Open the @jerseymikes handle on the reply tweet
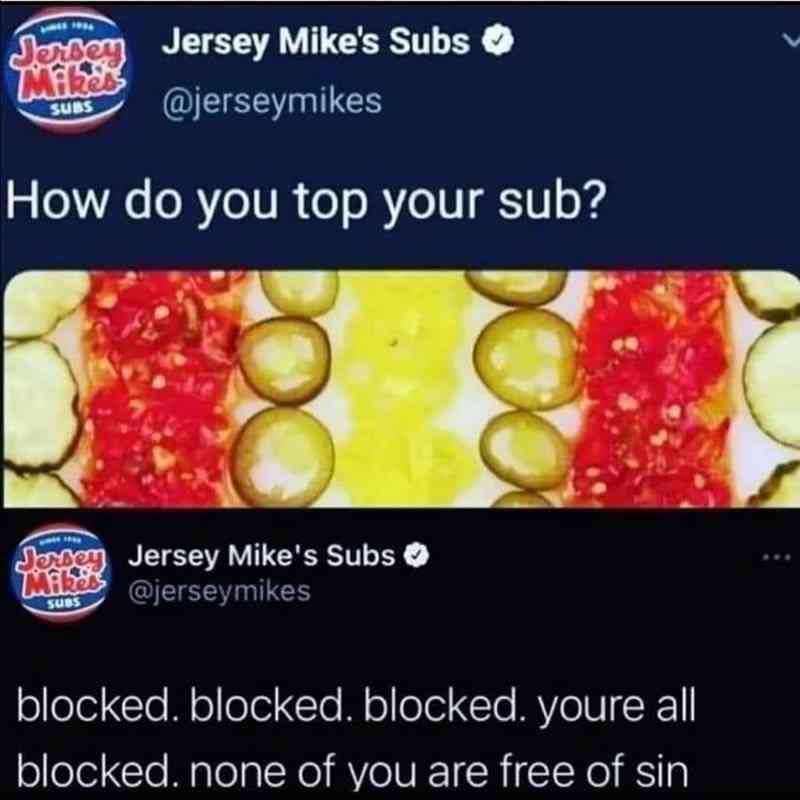Viewport: 800px width, 800px height. point(219,592)
